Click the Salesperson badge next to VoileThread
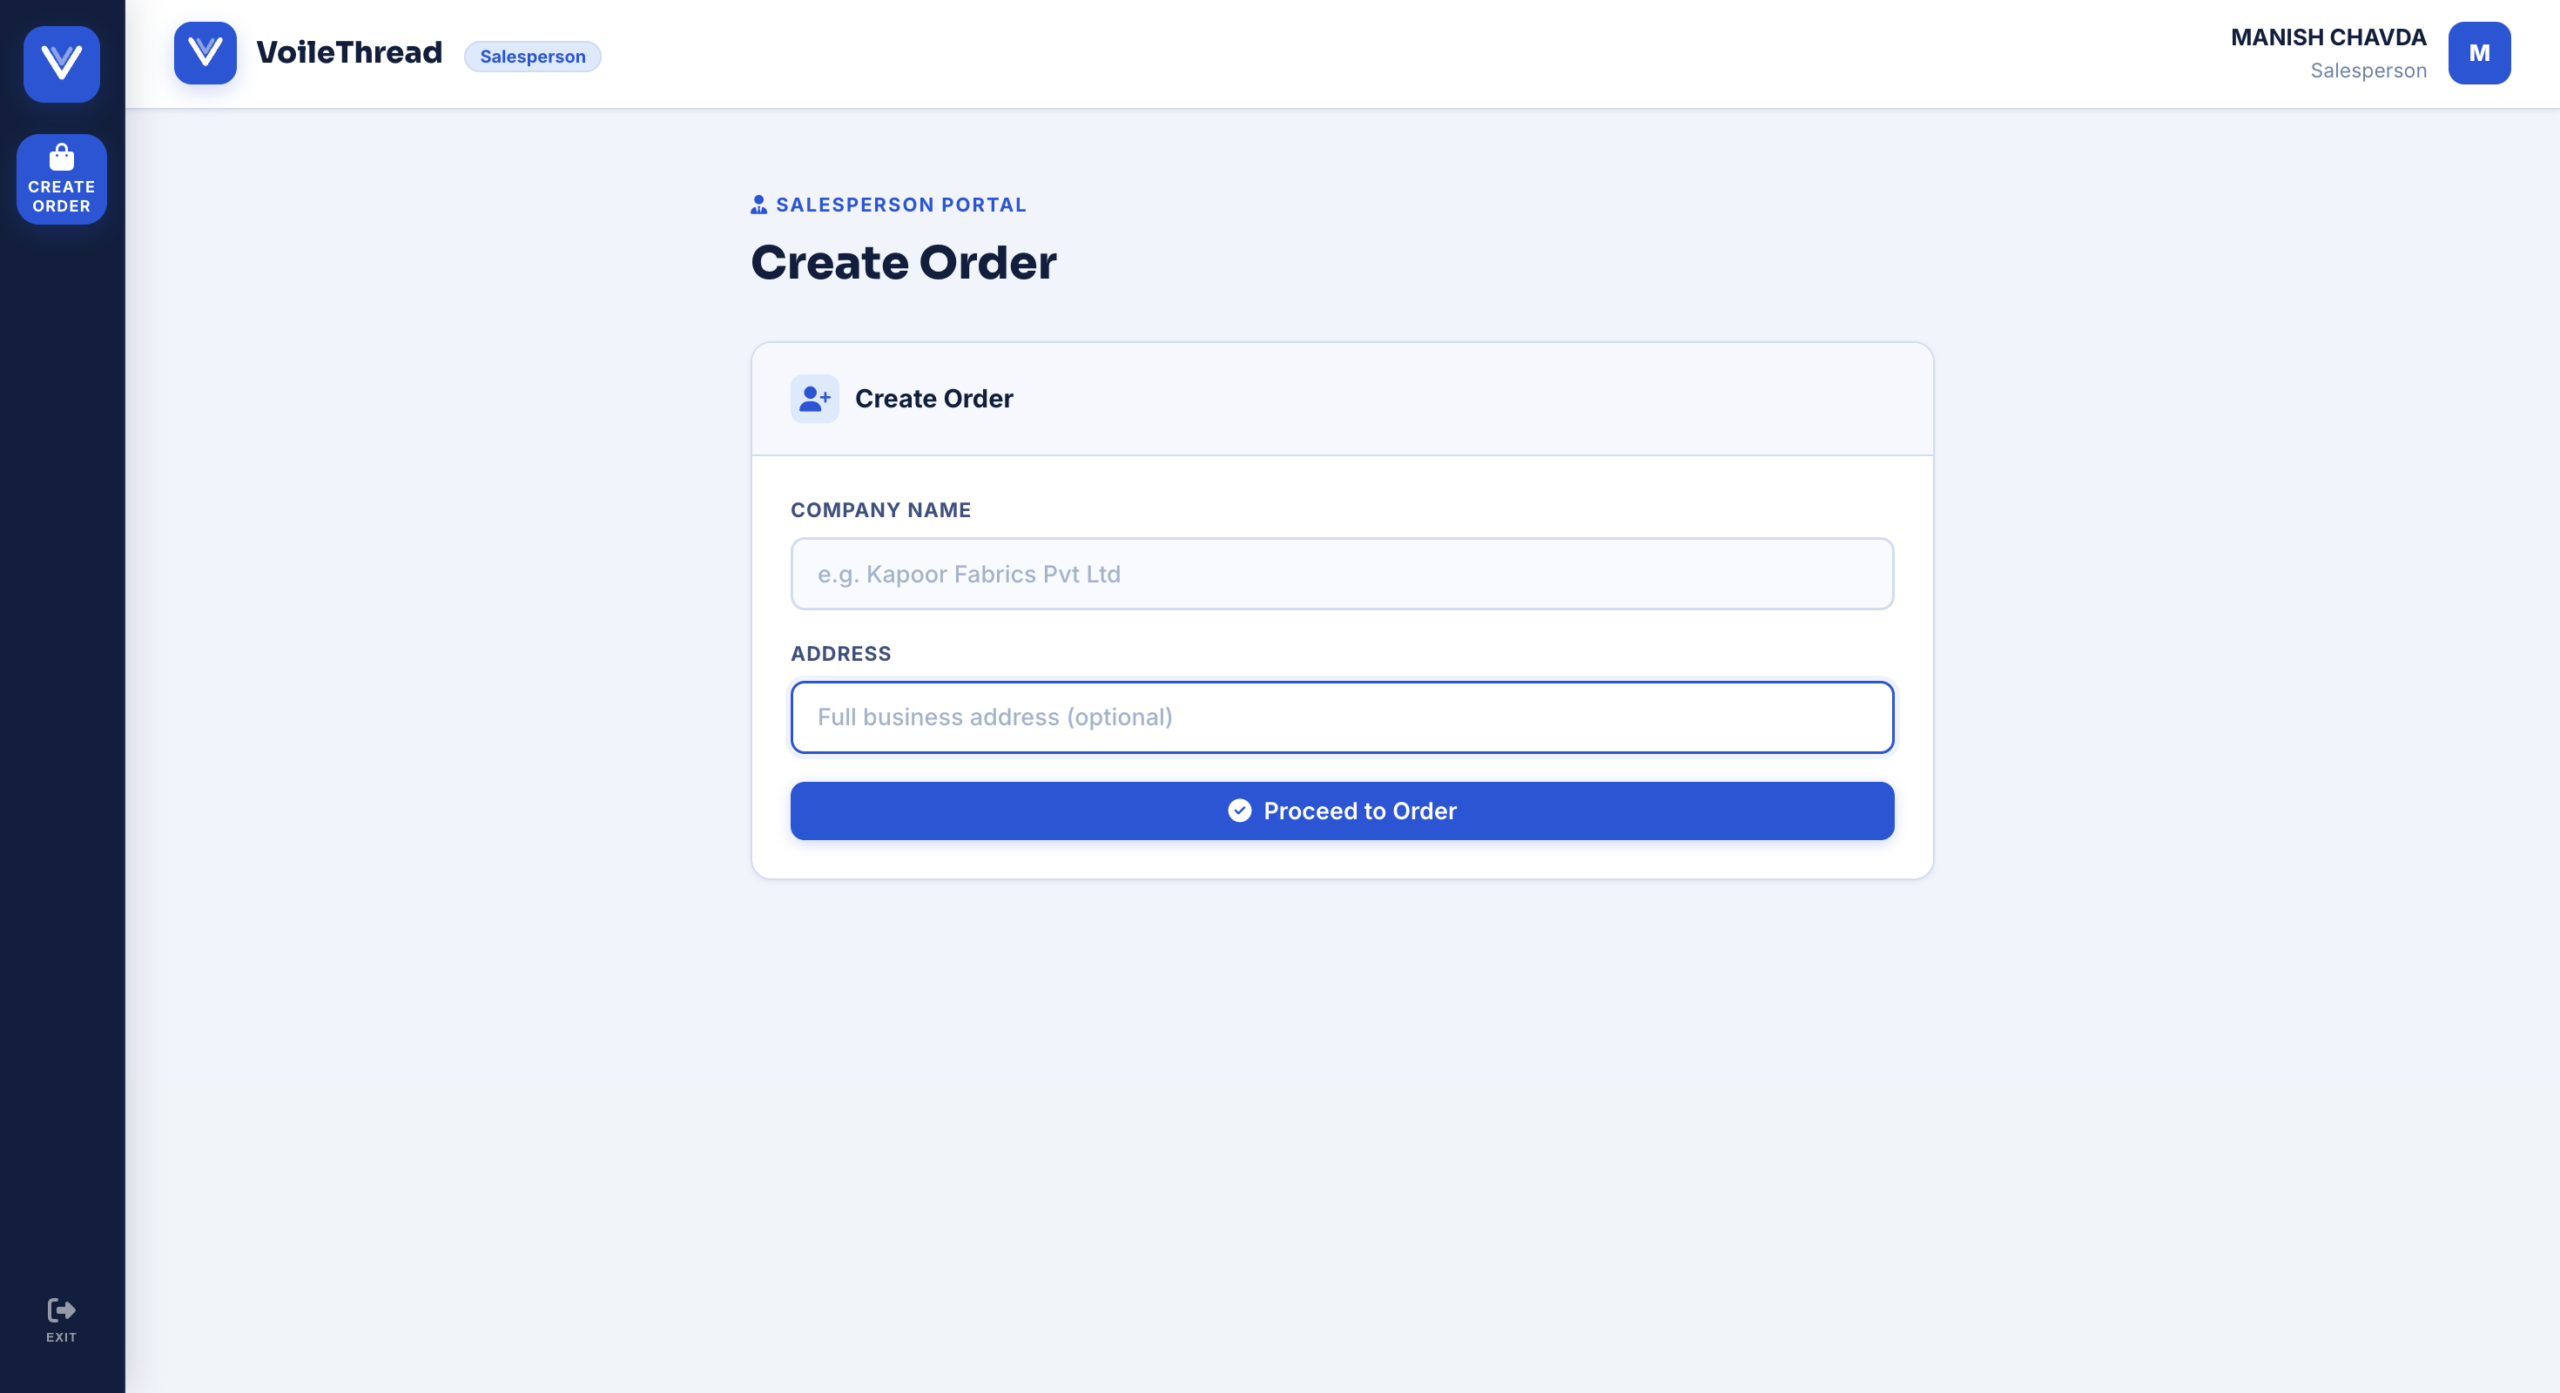2560x1393 pixels. [532, 57]
